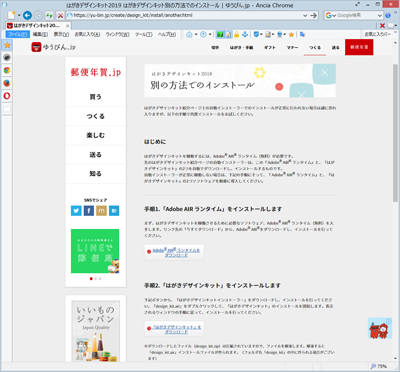Open the search box dropdown arrow
Image resolution: width=400 pixels, height=372 pixels.
pyautogui.click(x=380, y=15)
